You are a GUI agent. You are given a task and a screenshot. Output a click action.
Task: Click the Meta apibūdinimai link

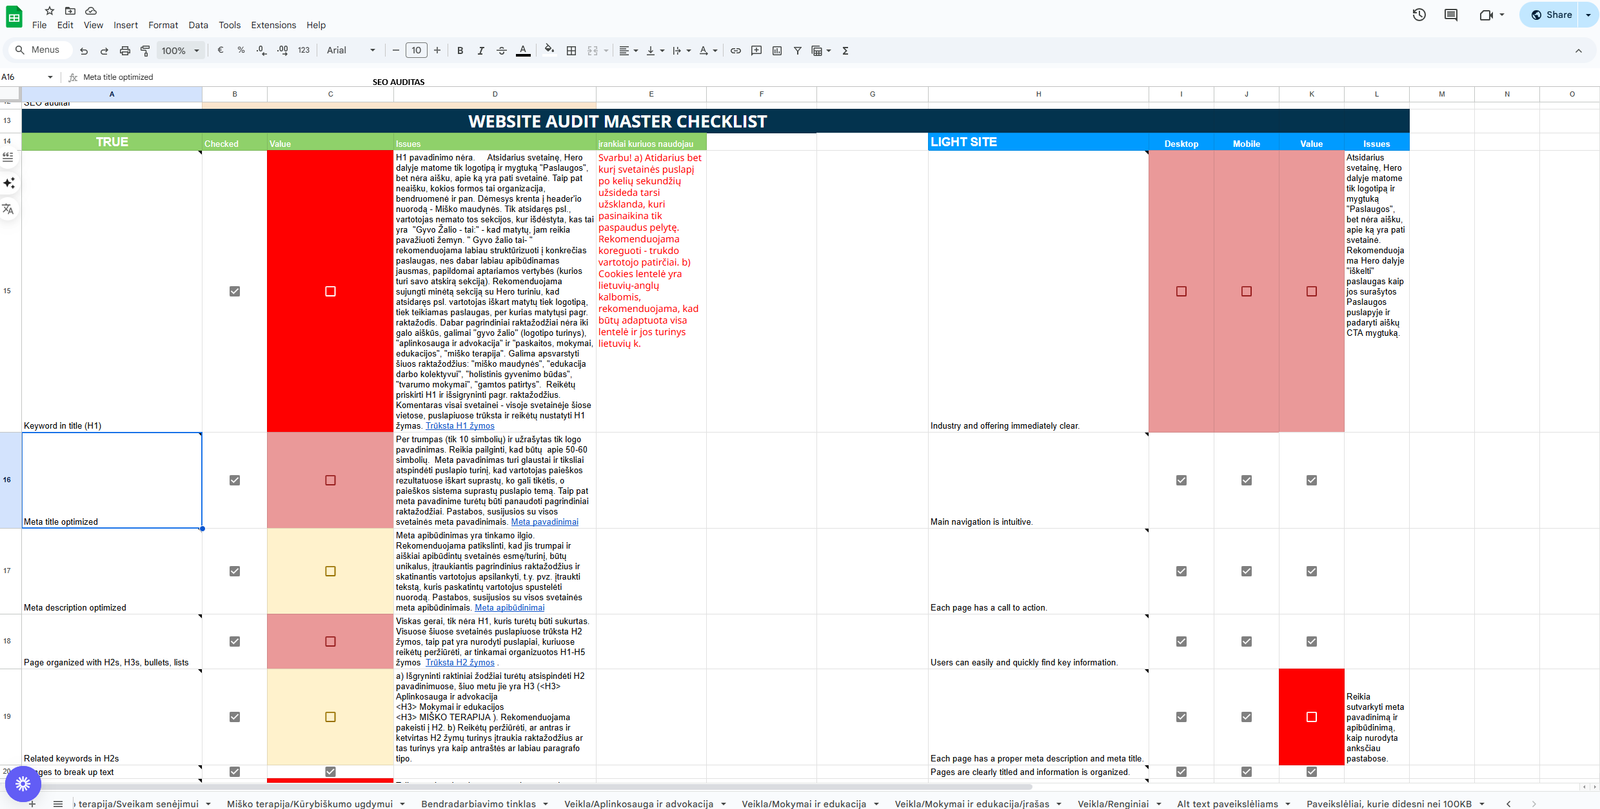coord(509,608)
